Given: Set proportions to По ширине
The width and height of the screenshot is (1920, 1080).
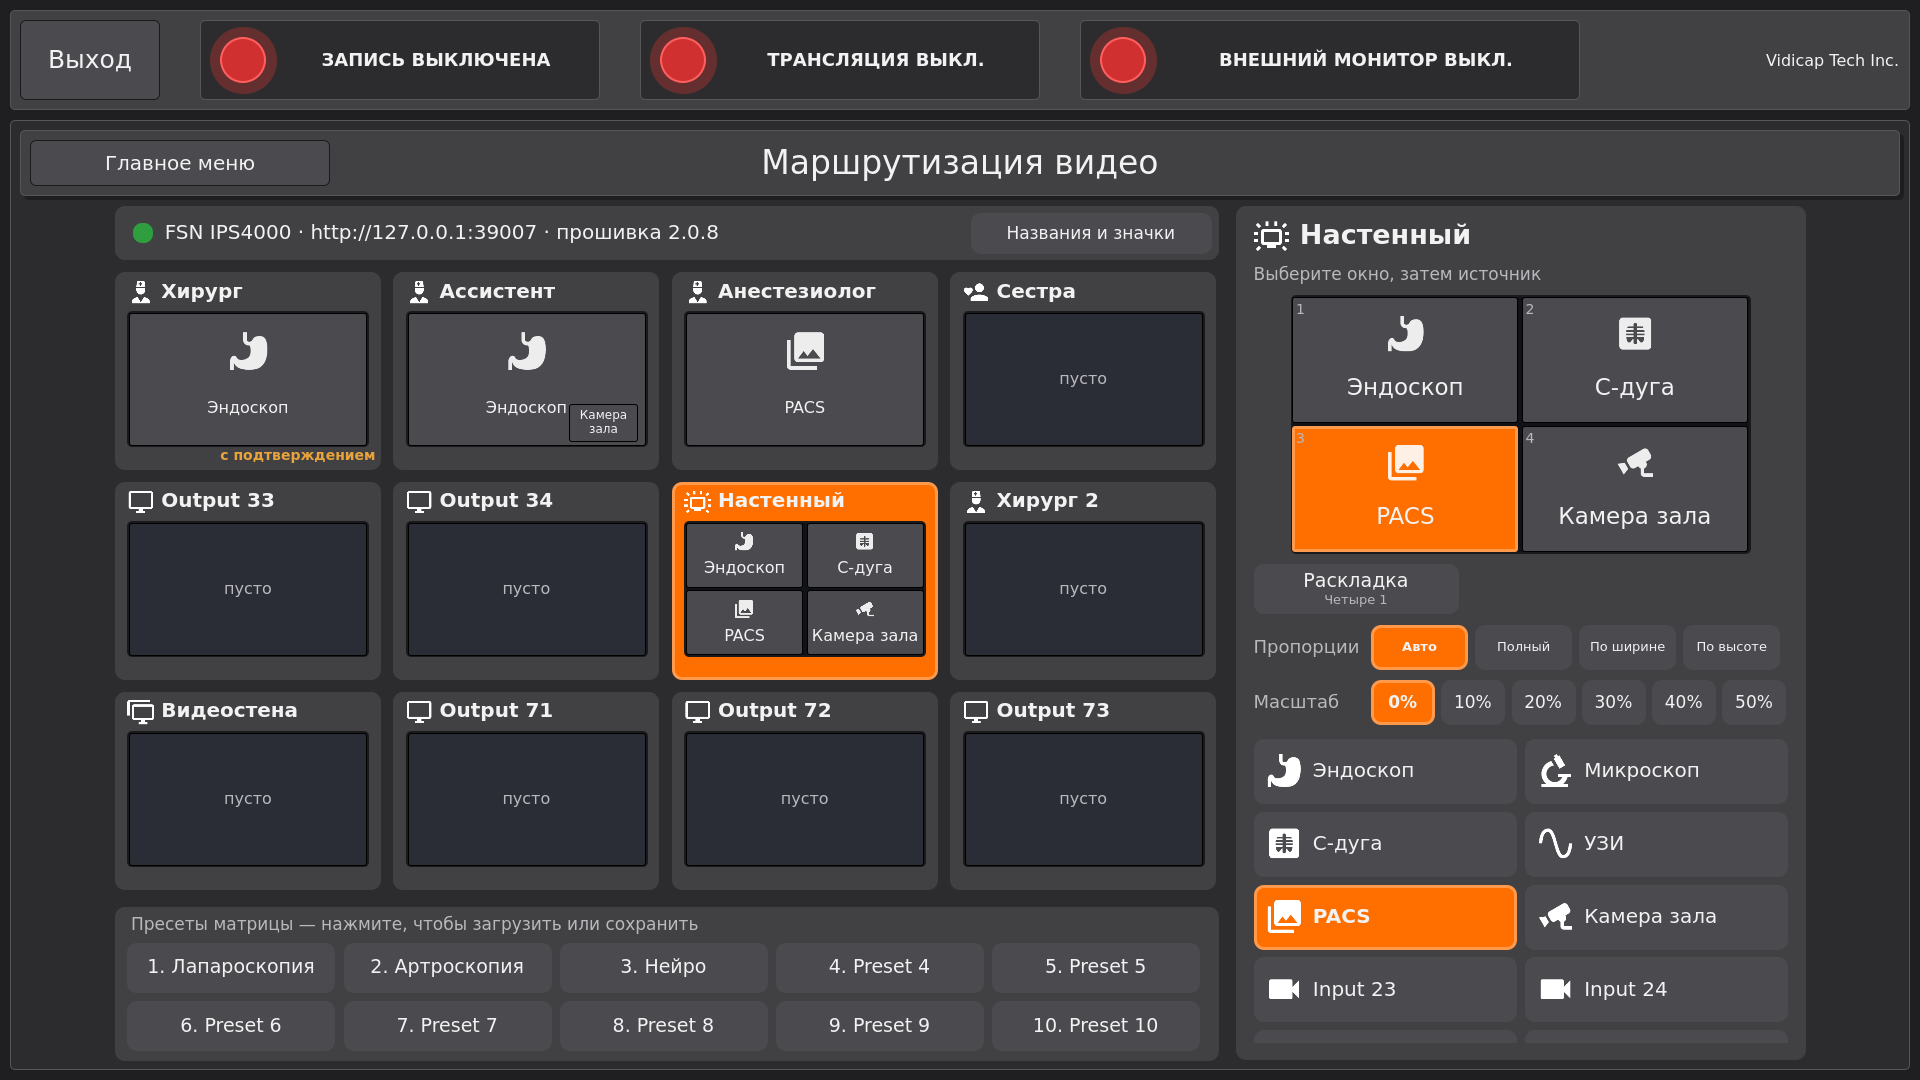Looking at the screenshot, I should click(1627, 648).
